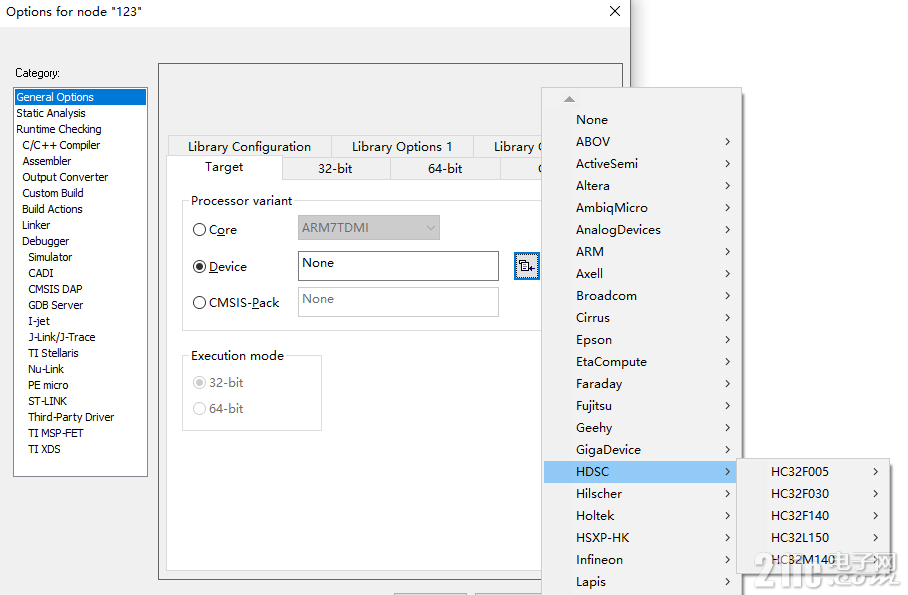Image resolution: width=908 pixels, height=595 pixels.
Task: Expand the AnalogDevices vendor submenu
Action: (641, 229)
